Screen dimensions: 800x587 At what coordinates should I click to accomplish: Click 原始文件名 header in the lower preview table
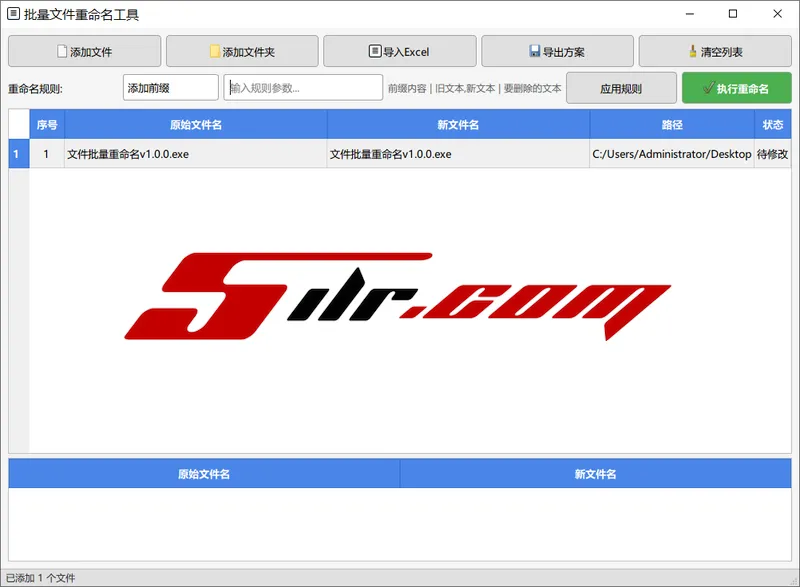pos(204,474)
